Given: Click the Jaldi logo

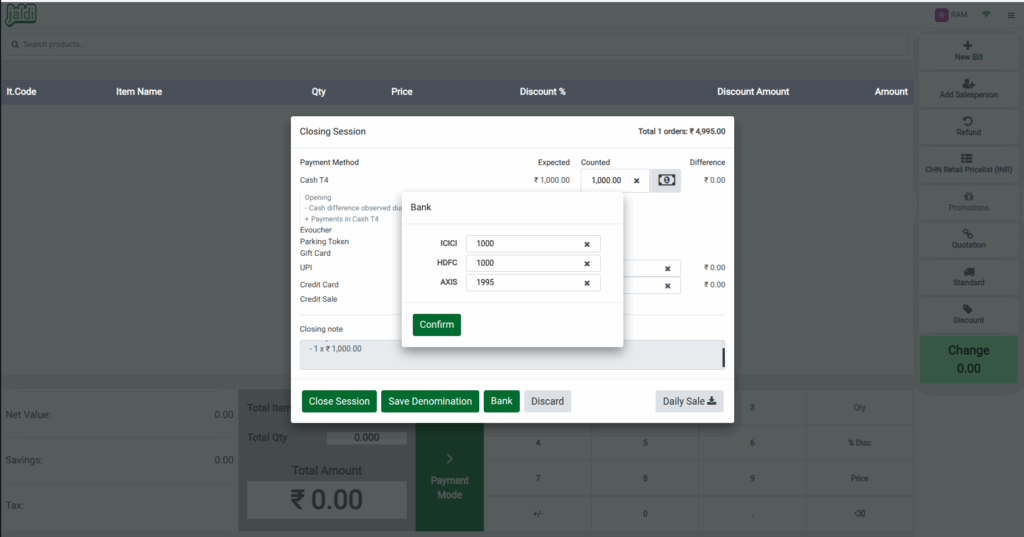Looking at the screenshot, I should (21, 14).
